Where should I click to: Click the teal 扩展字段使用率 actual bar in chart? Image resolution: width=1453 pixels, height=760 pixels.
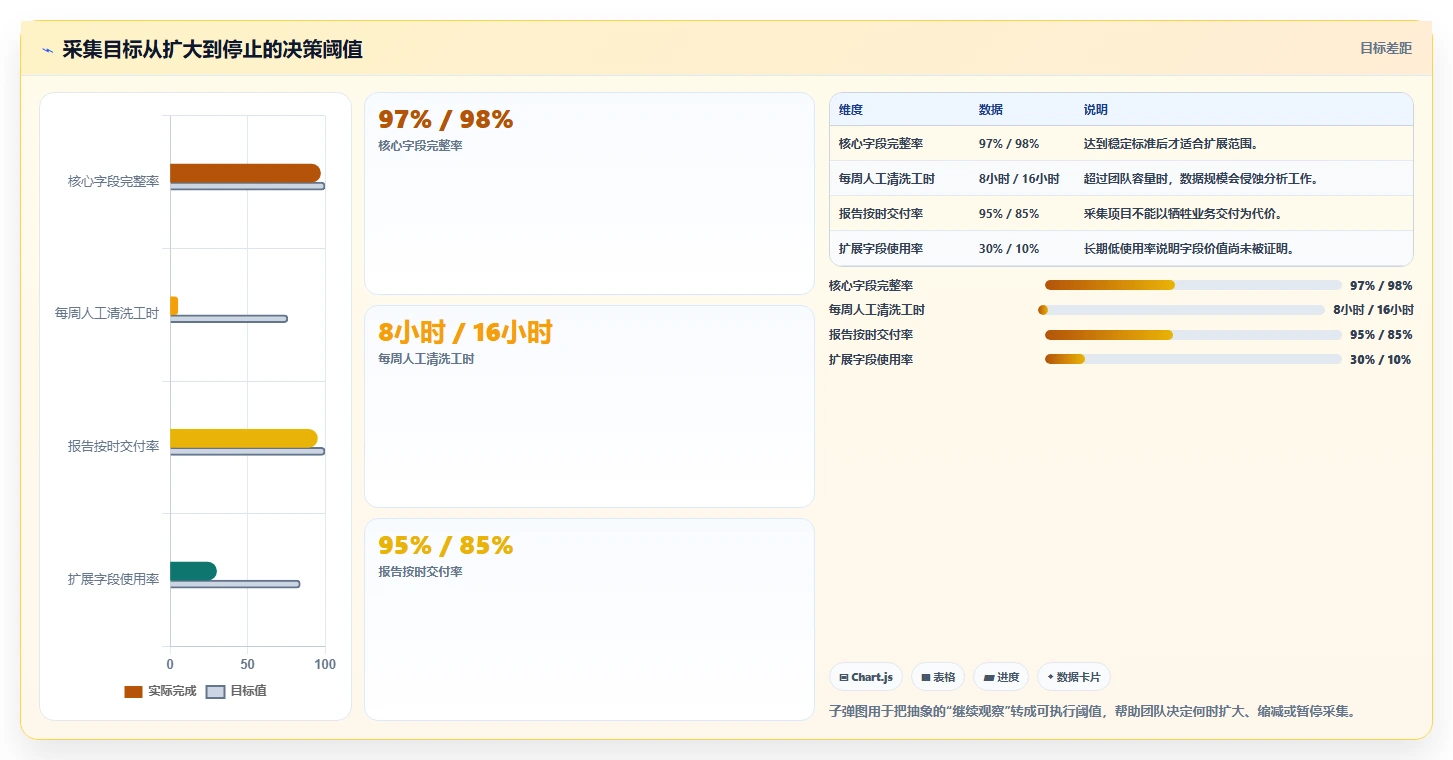coord(193,571)
